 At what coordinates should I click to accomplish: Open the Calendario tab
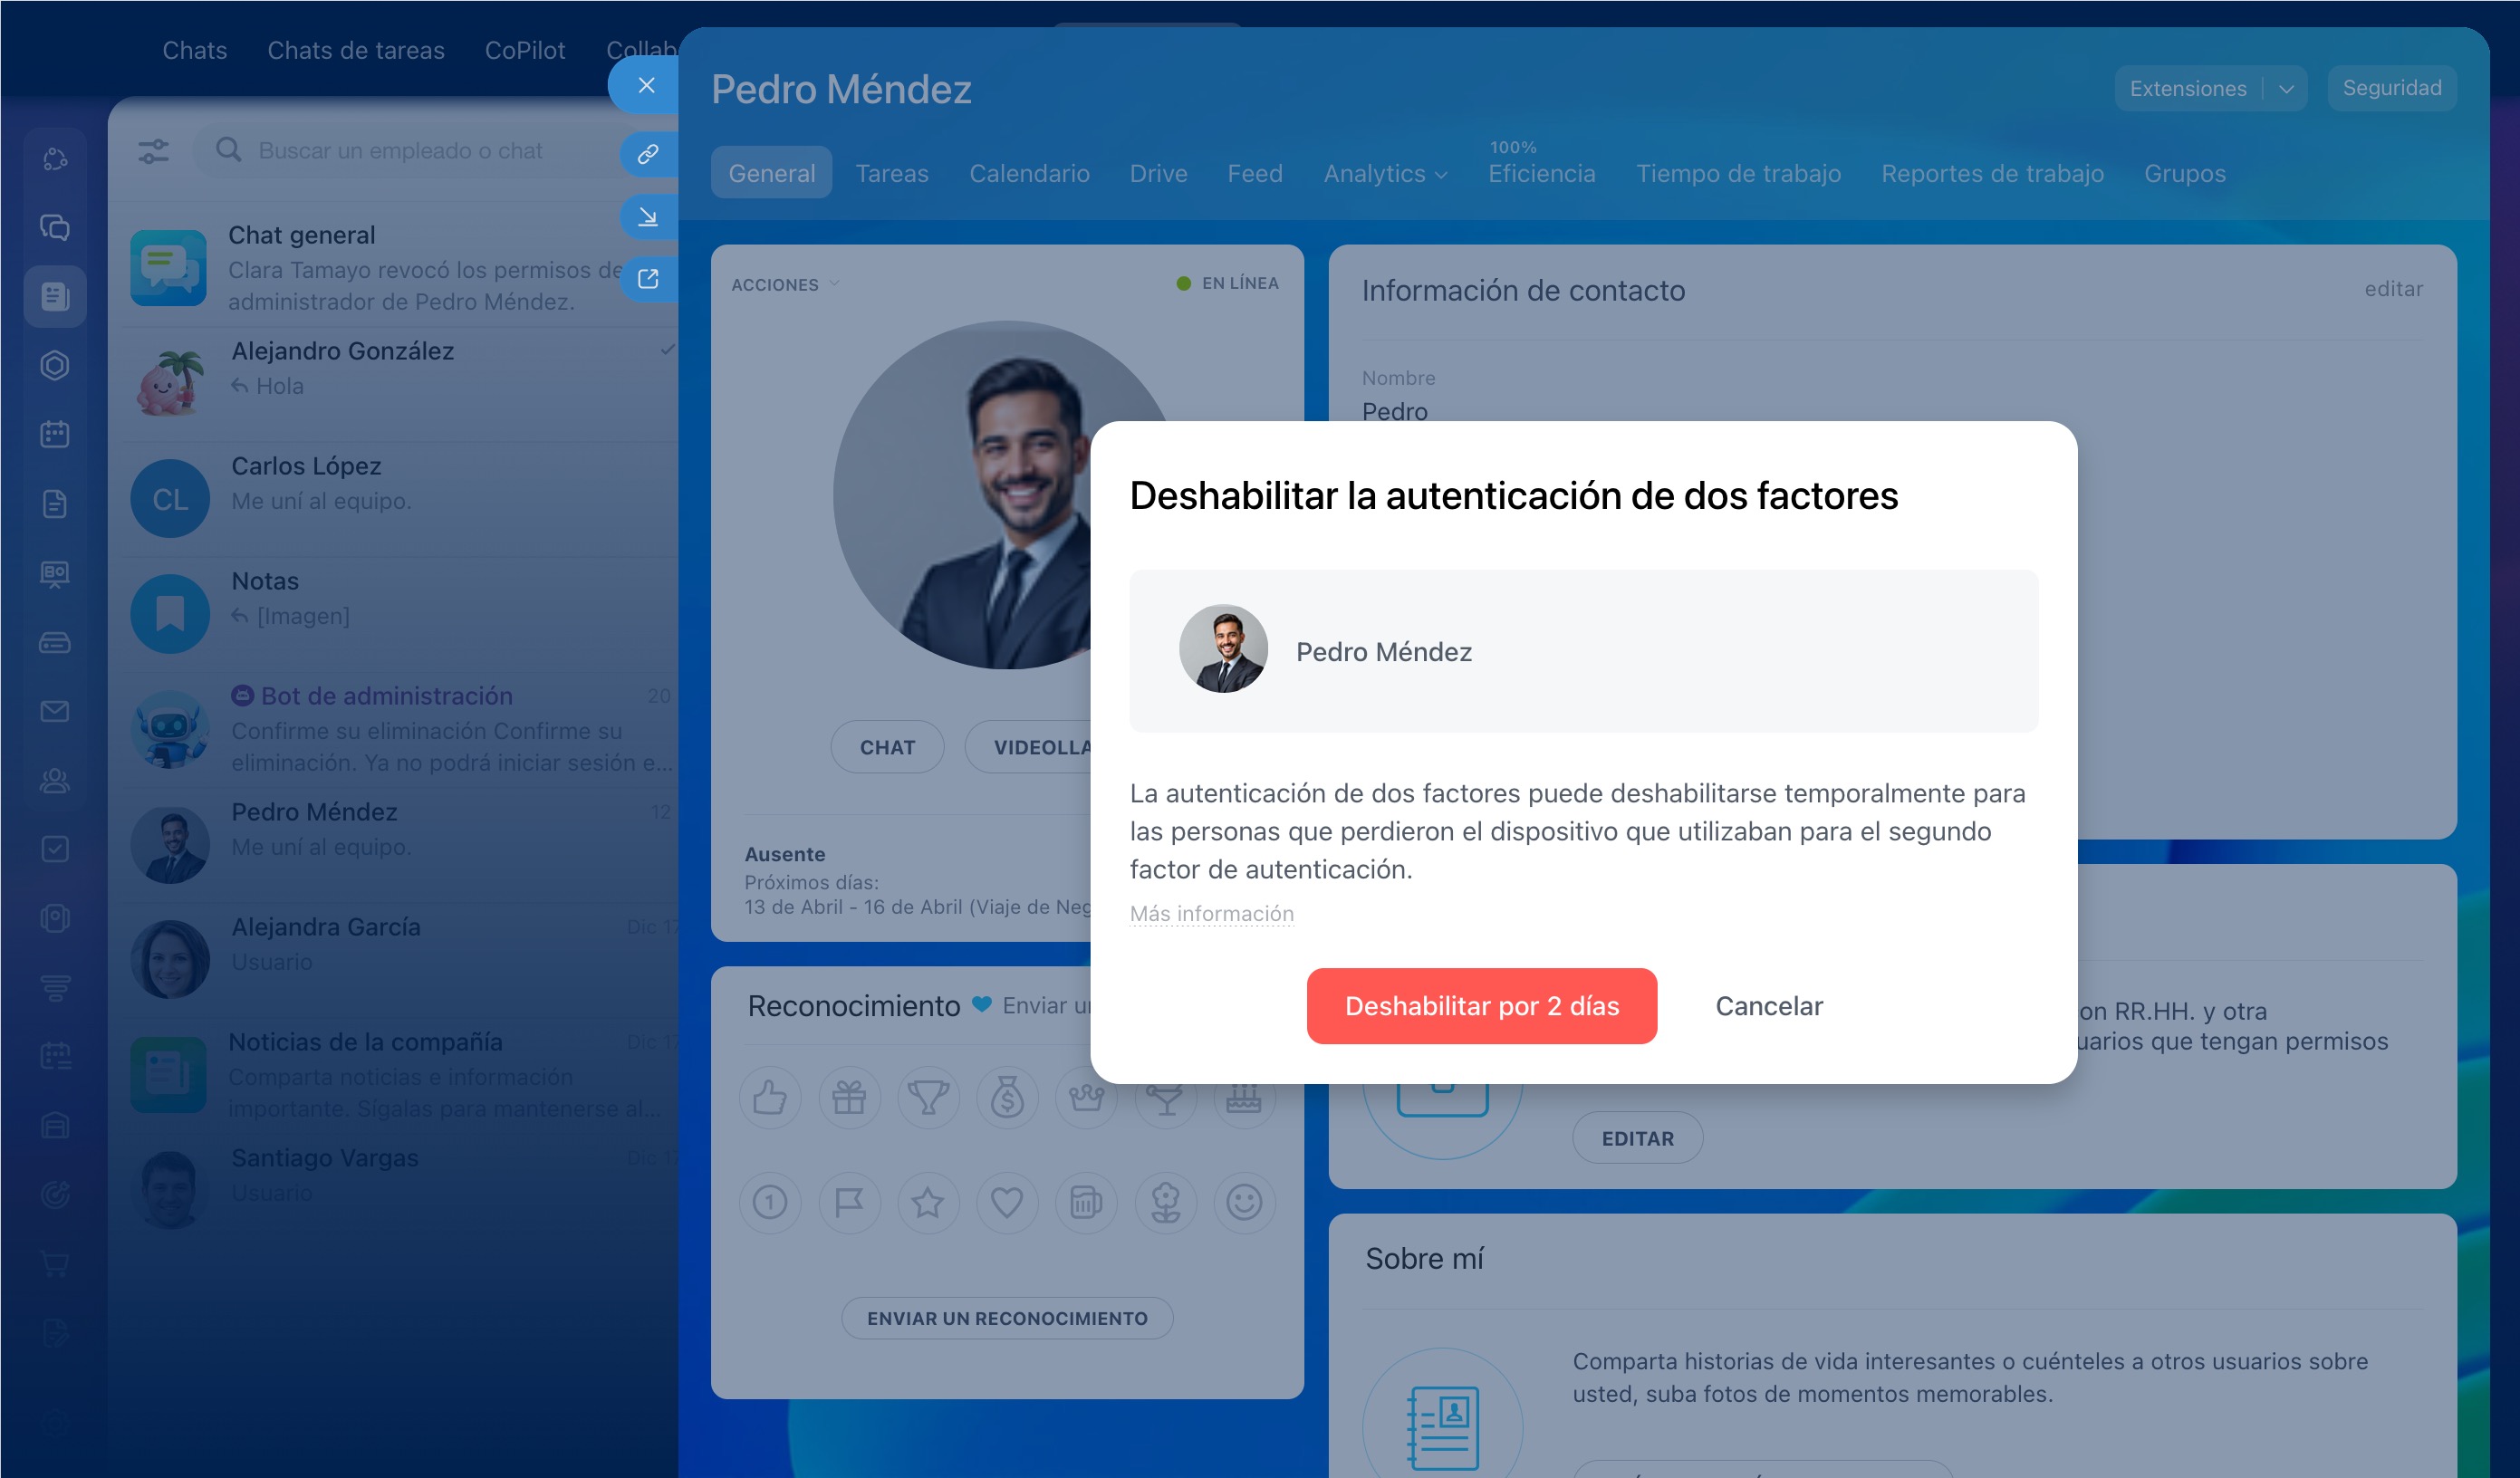tap(1028, 174)
